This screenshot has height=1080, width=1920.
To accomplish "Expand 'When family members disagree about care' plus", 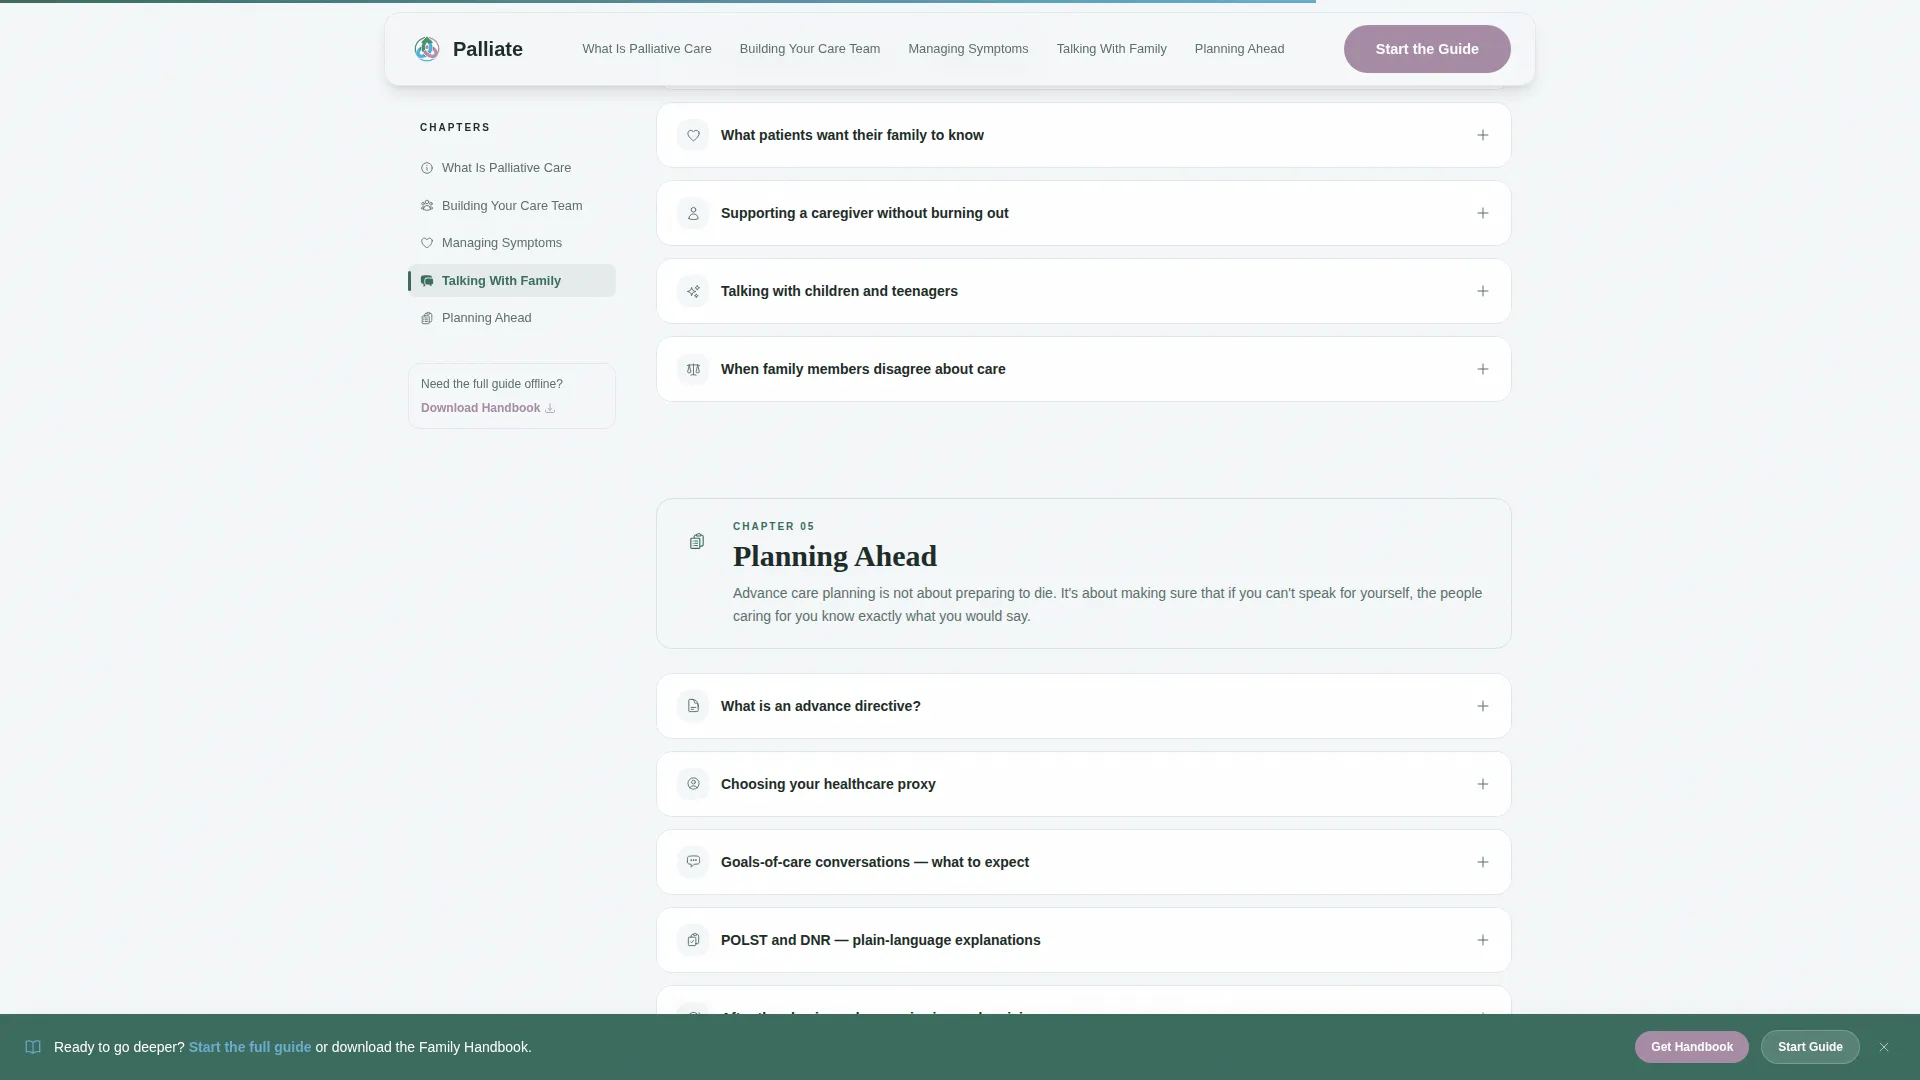I will click(x=1483, y=369).
